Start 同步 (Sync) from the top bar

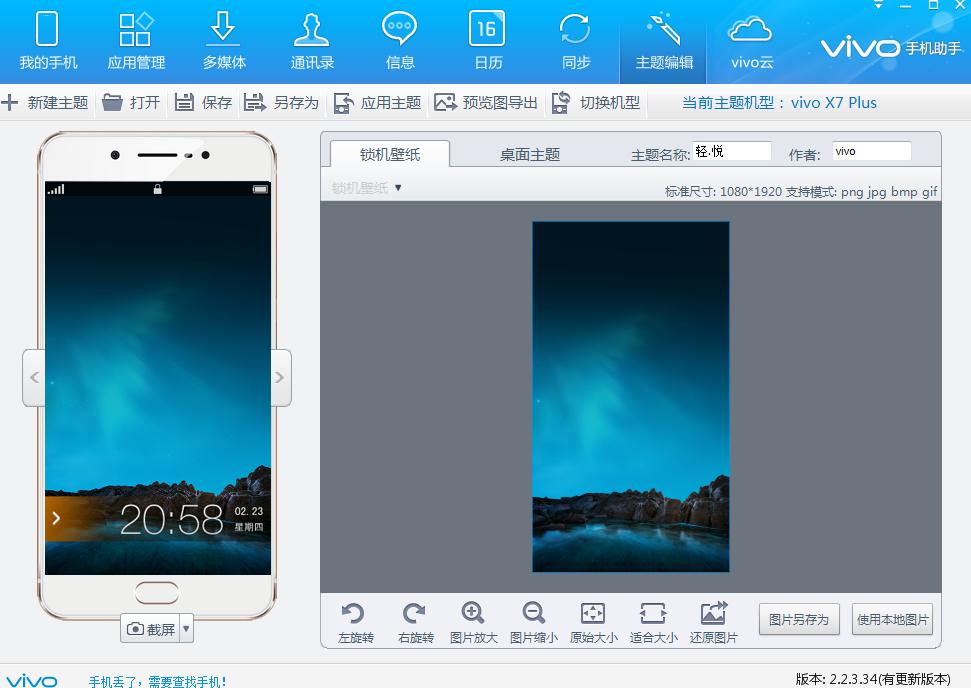[x=575, y=39]
